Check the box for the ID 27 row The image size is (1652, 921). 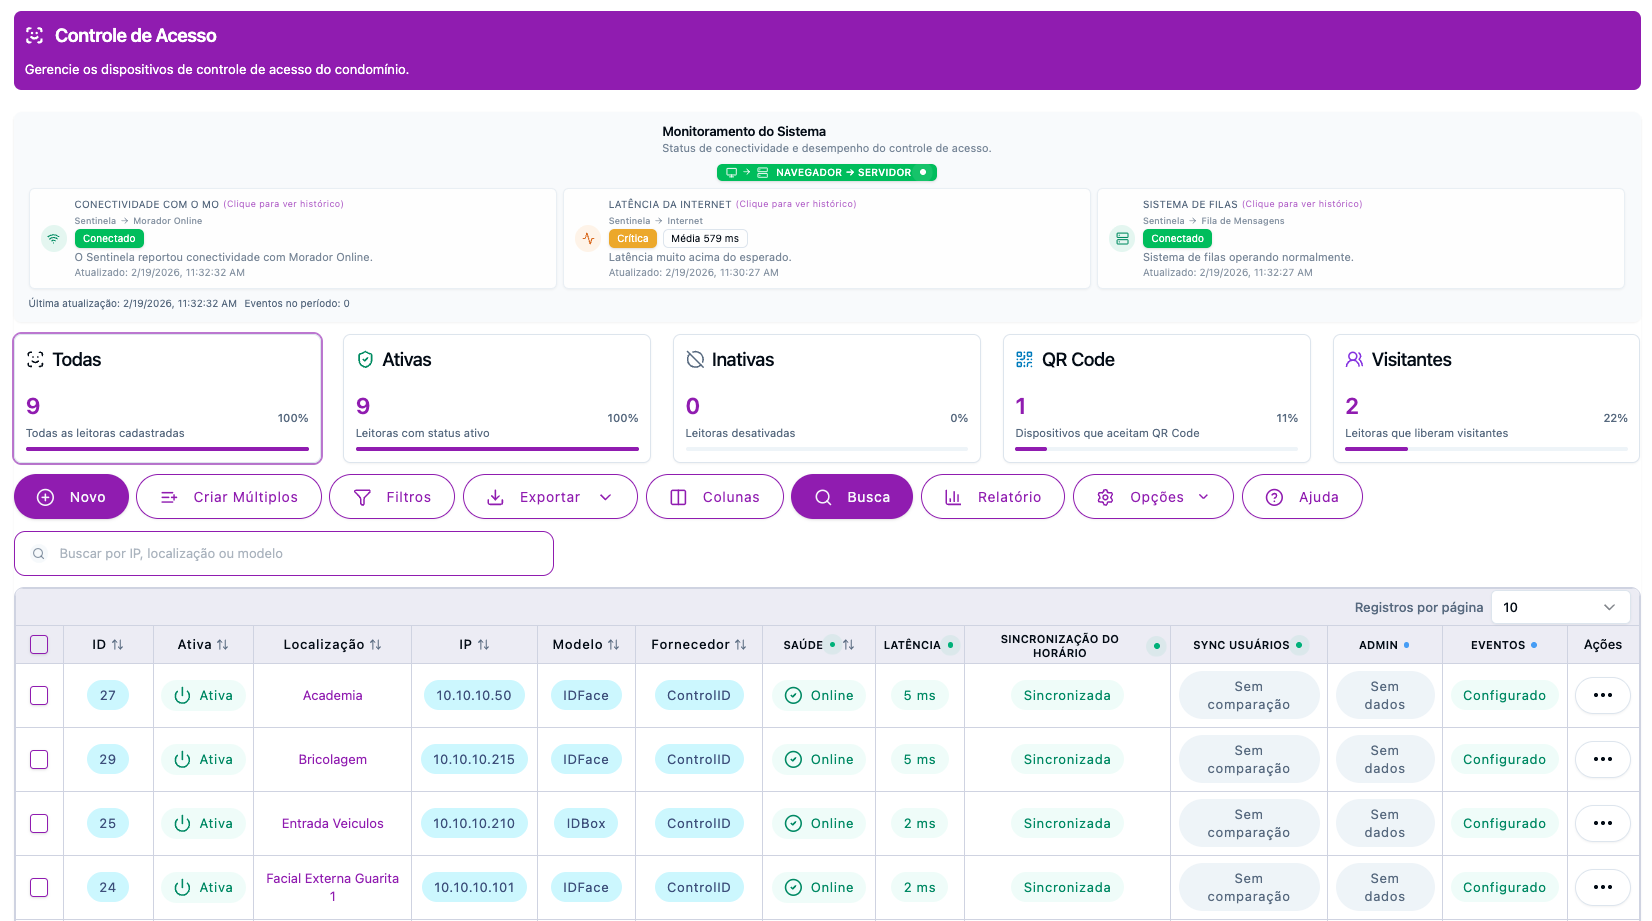click(39, 696)
